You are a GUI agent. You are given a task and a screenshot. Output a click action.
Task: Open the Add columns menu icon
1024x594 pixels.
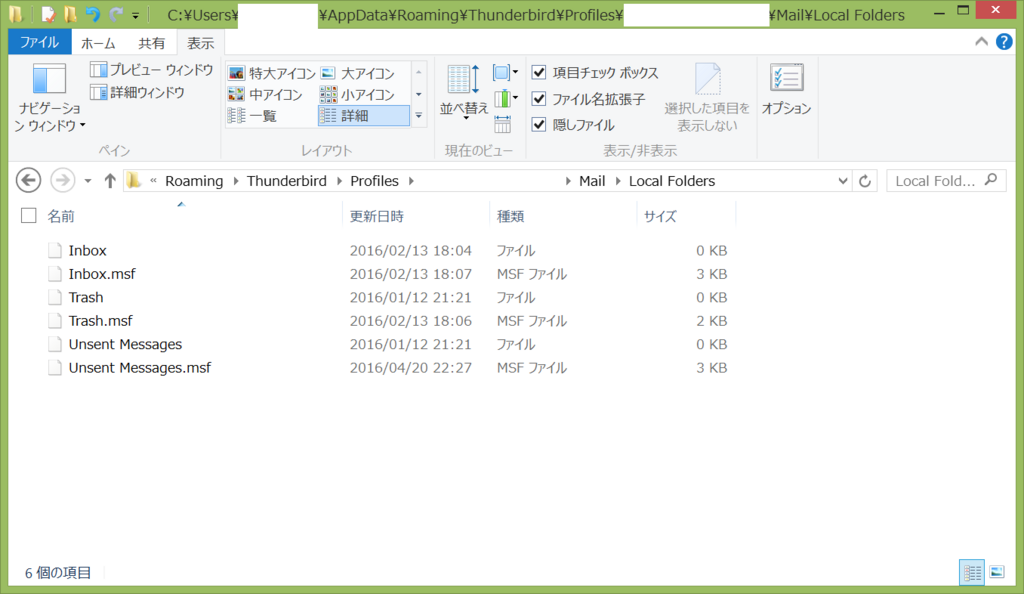click(x=505, y=99)
